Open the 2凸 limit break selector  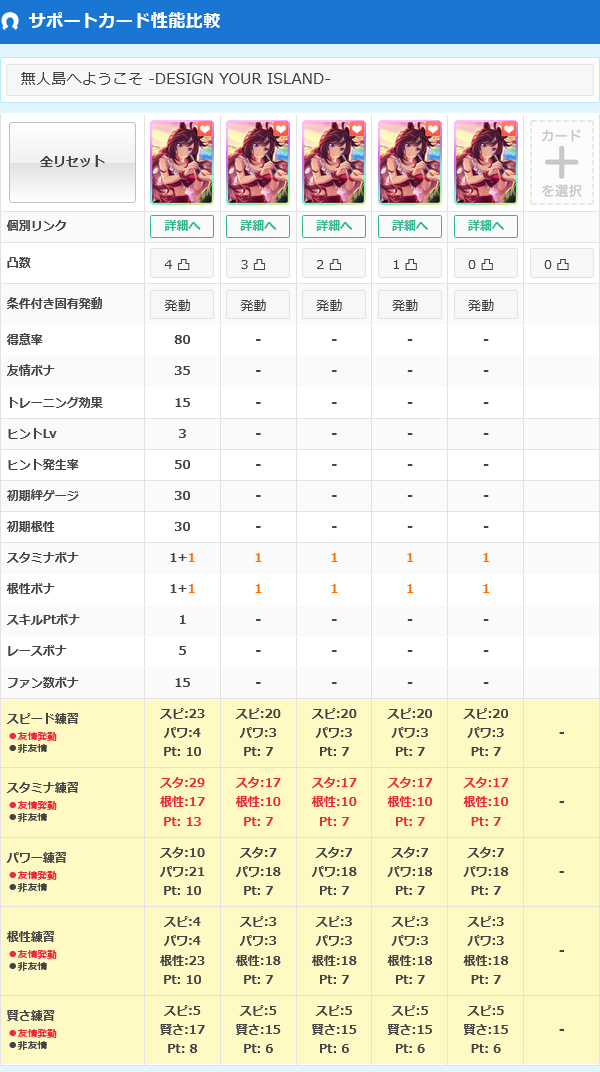333,263
